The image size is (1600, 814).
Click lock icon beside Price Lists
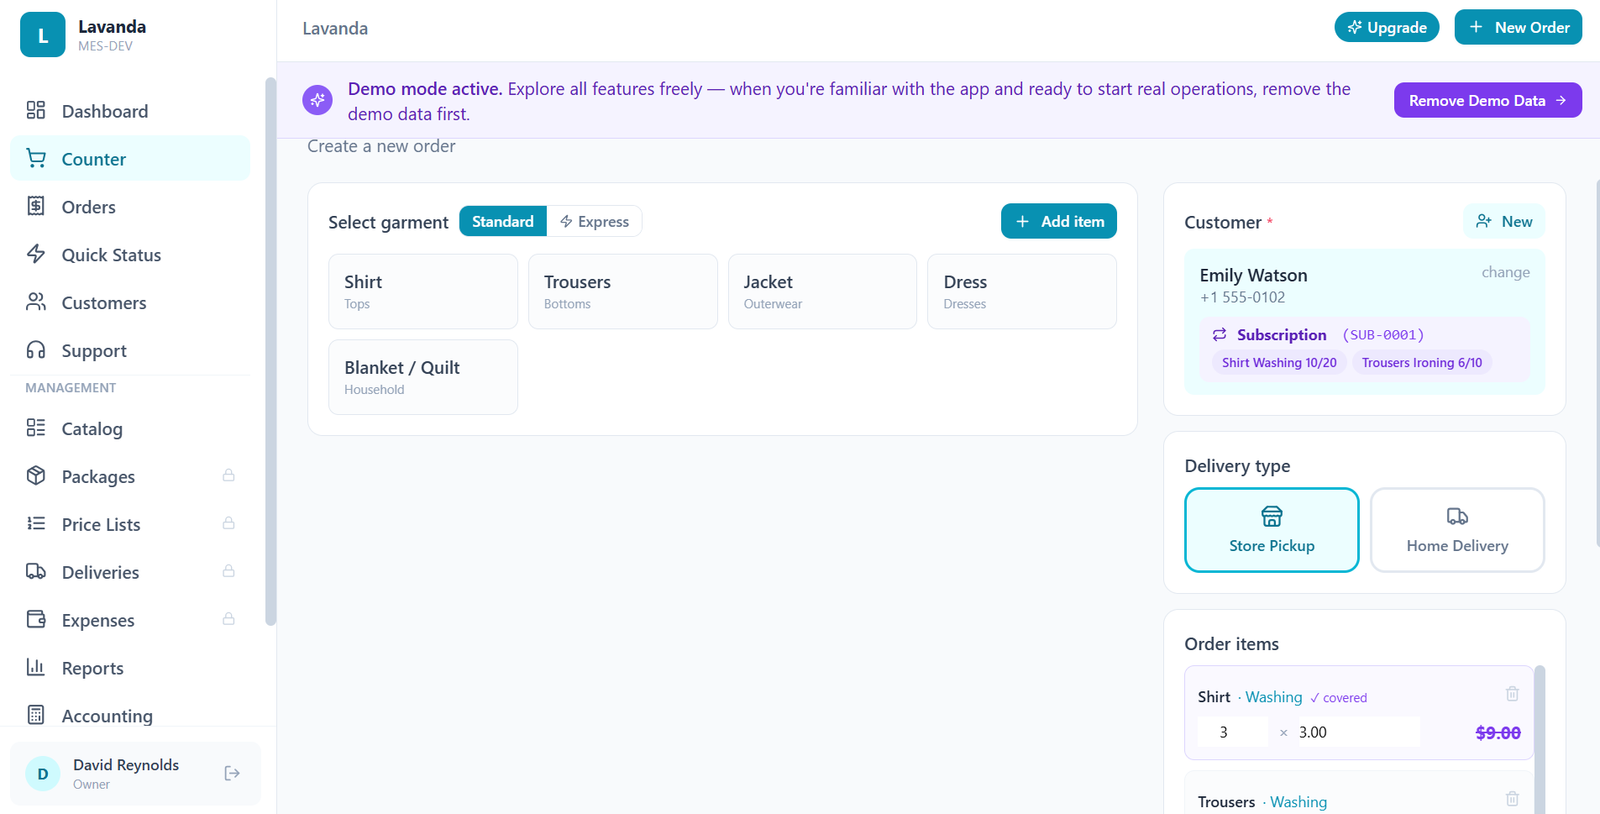click(229, 524)
